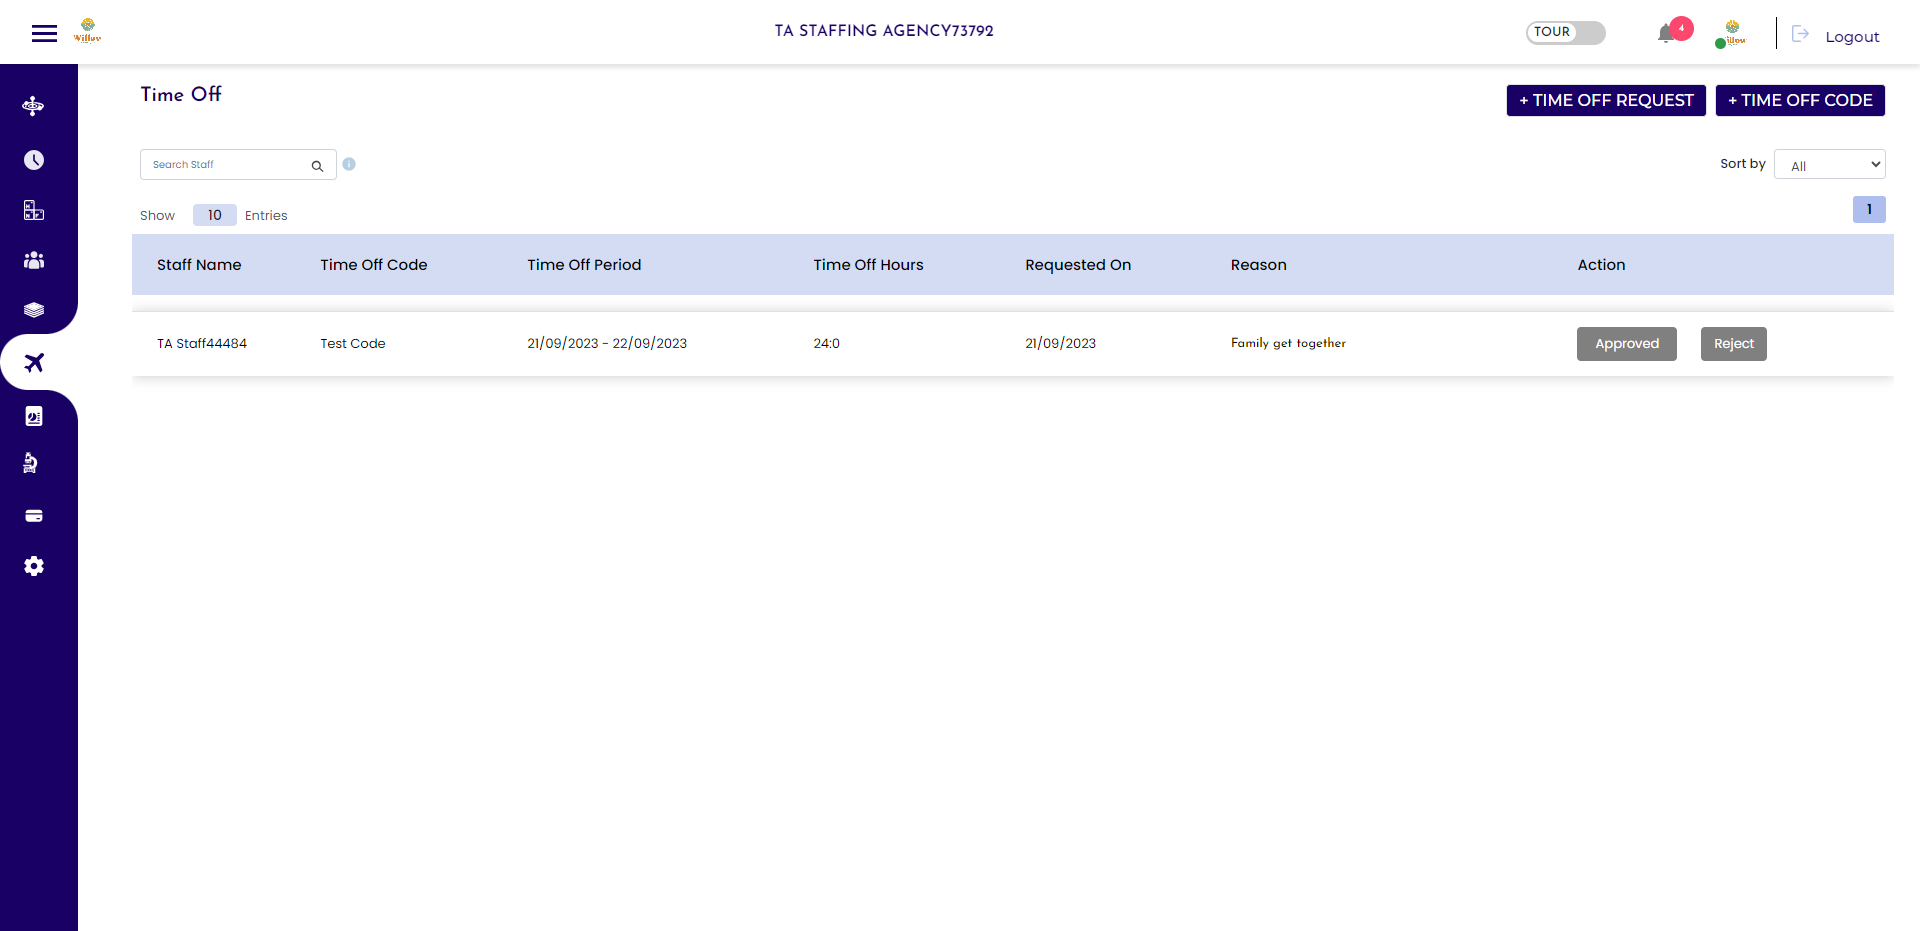Viewport: 1920px width, 931px height.
Task: Click the info tooltip beside the search box
Action: [349, 163]
